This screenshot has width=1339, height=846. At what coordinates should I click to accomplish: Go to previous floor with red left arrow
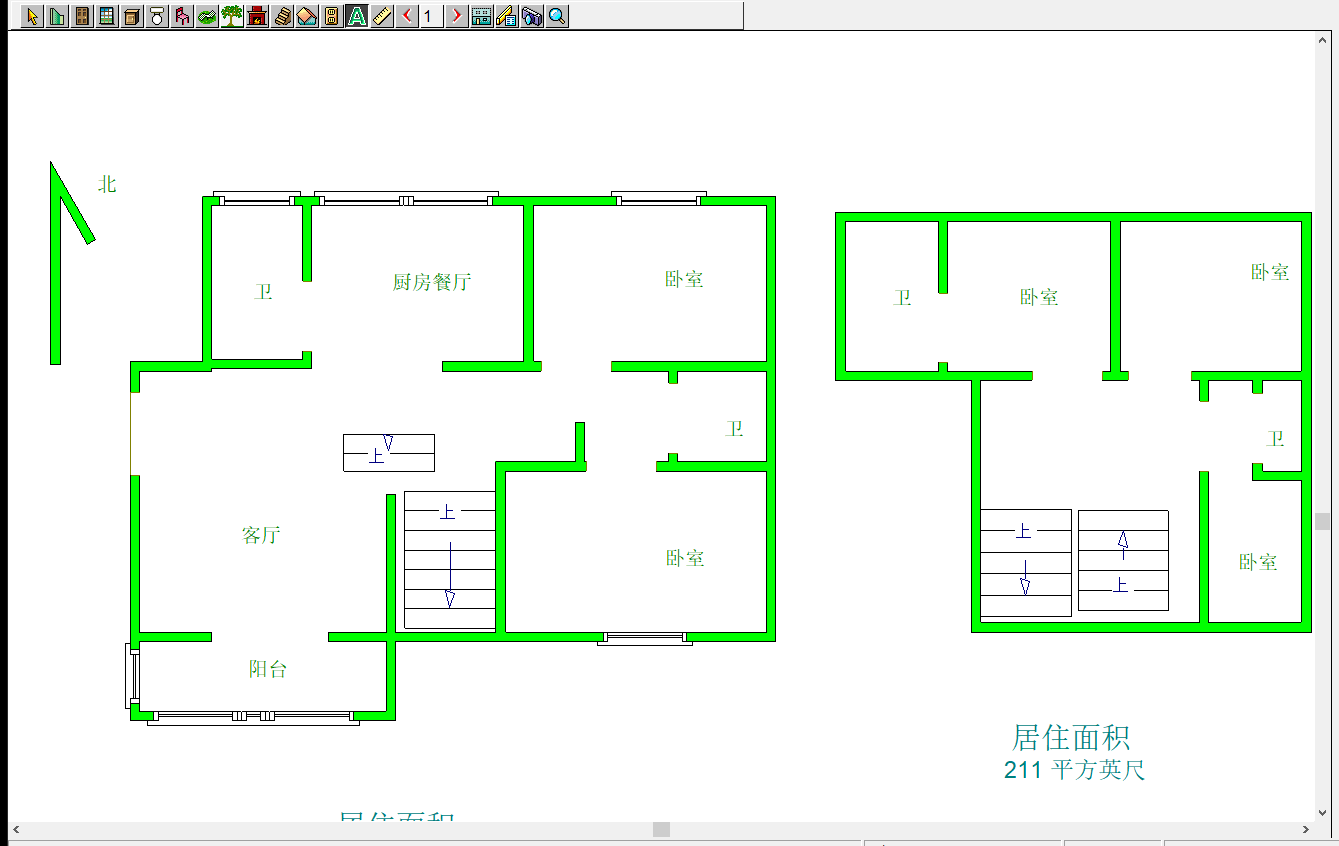click(407, 16)
